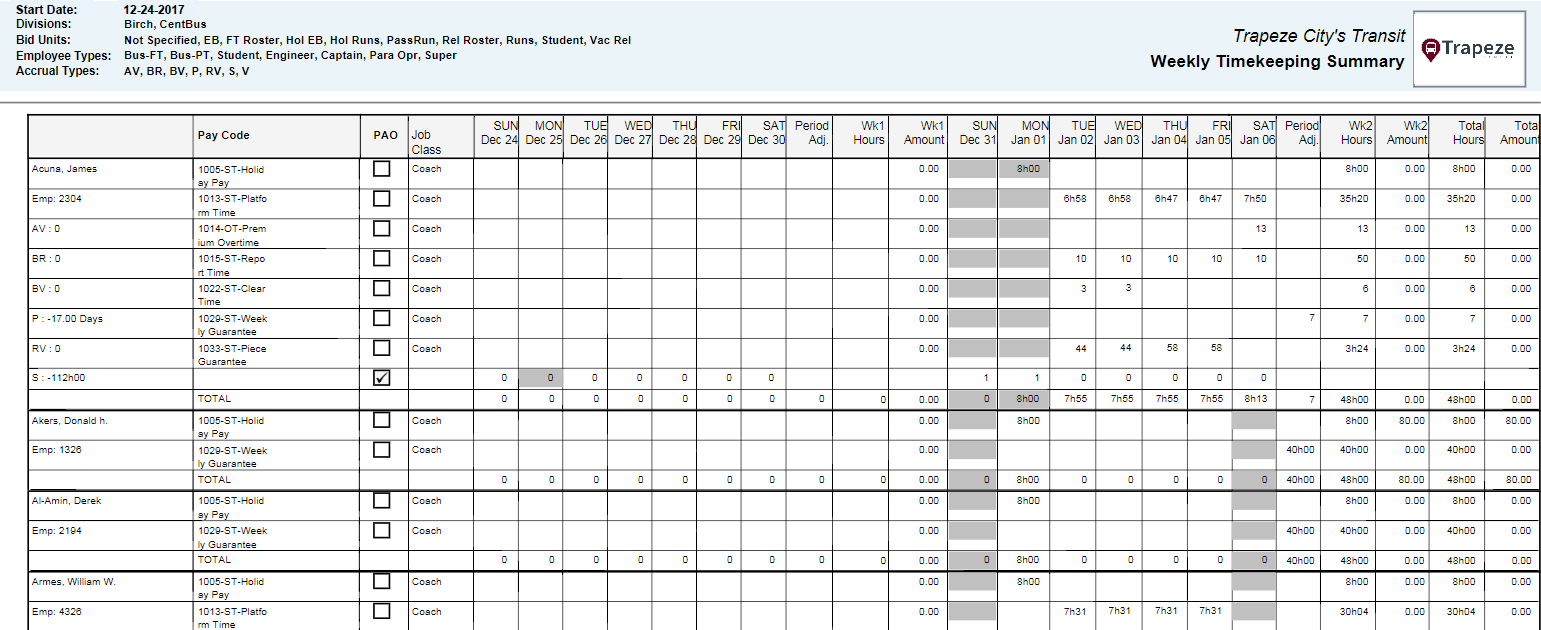Check PAO for Armes' 1013-ST-Platform Time row
Image resolution: width=1541 pixels, height=630 pixels.
[383, 611]
